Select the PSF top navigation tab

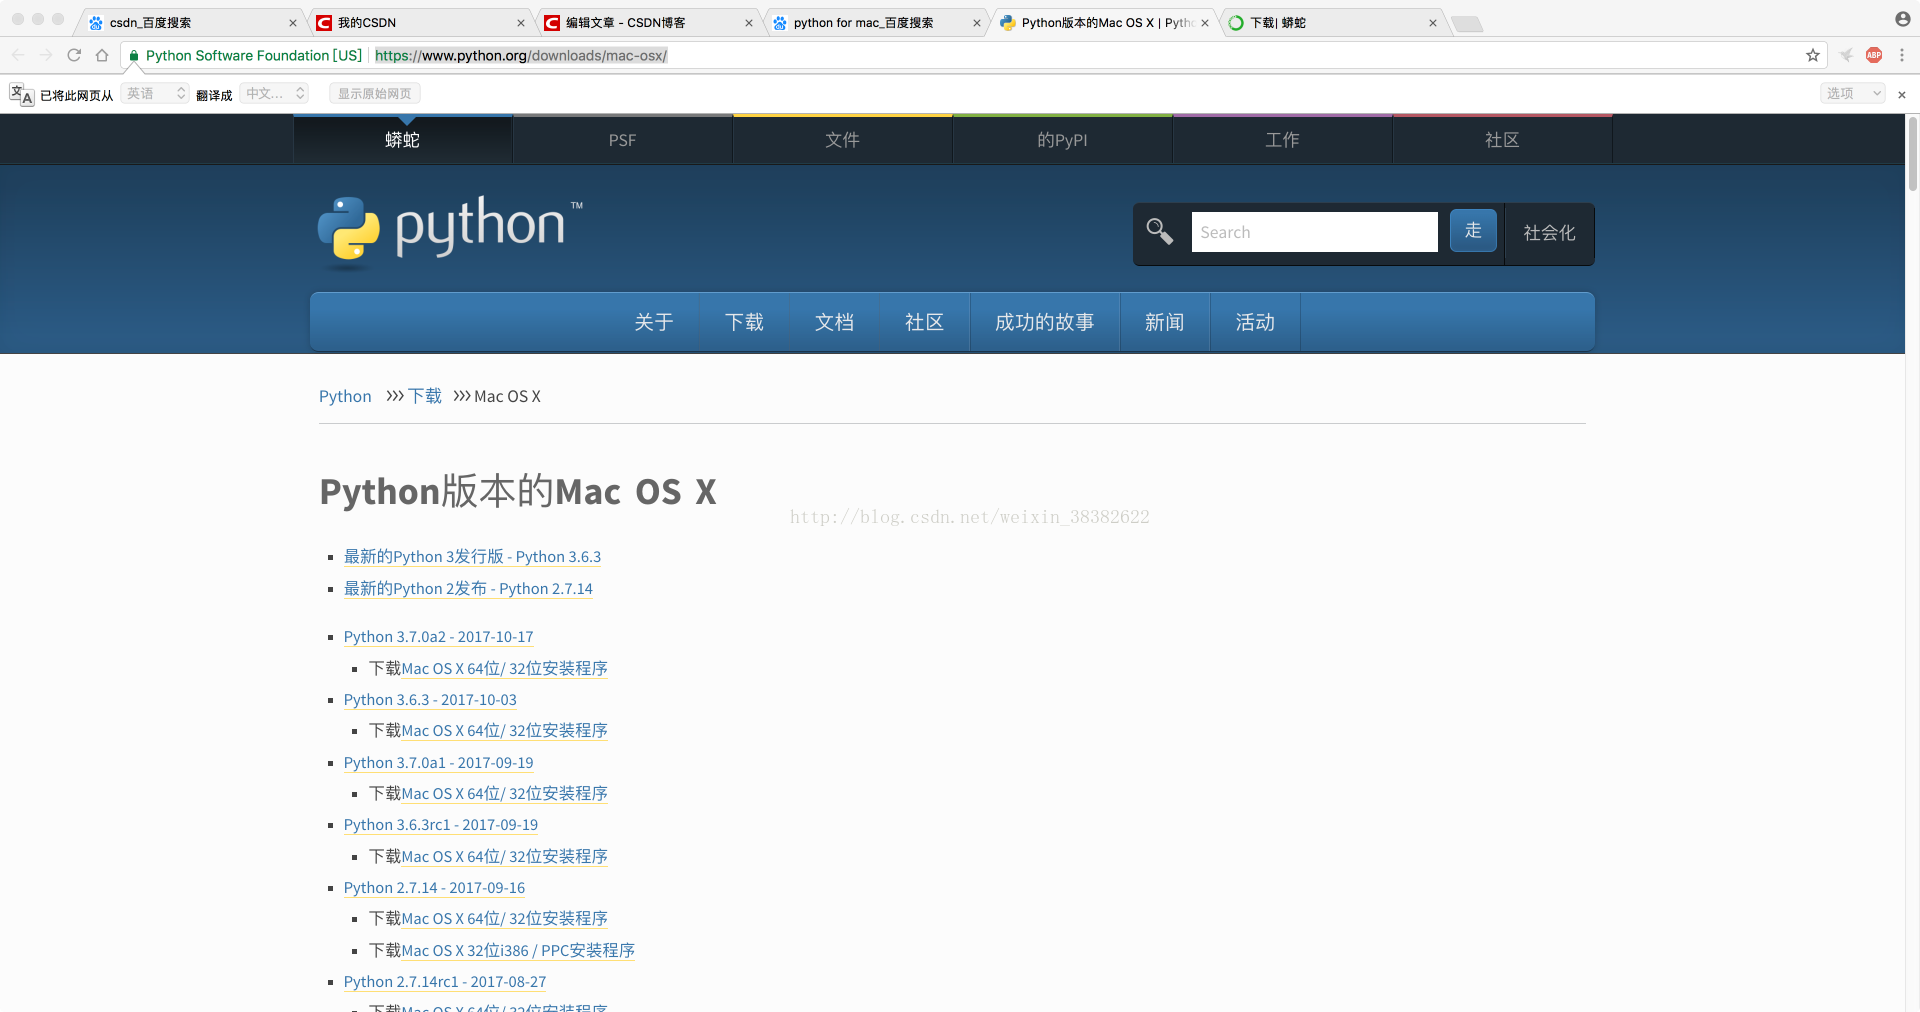coord(622,140)
